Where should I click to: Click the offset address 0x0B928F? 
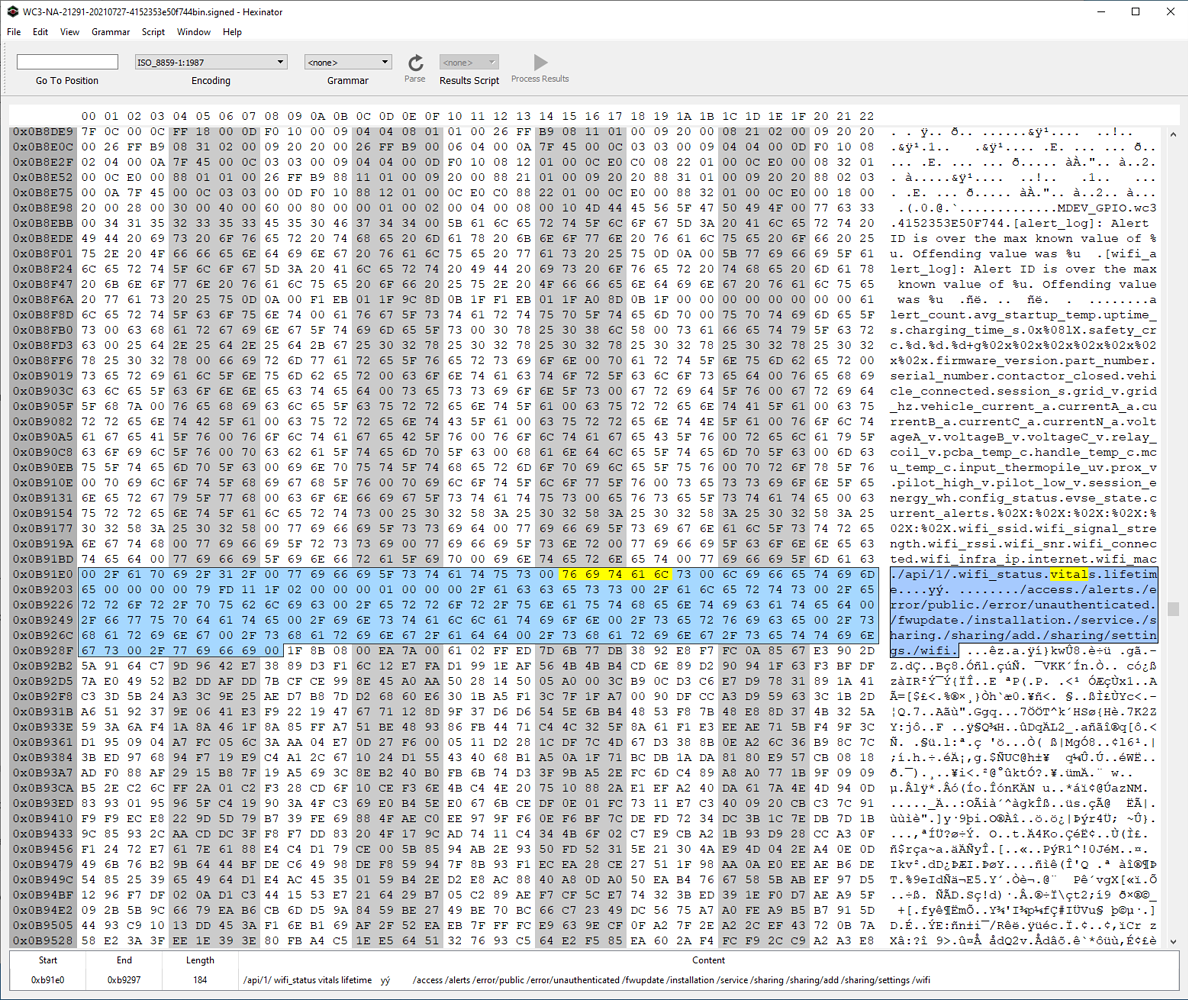[42, 651]
